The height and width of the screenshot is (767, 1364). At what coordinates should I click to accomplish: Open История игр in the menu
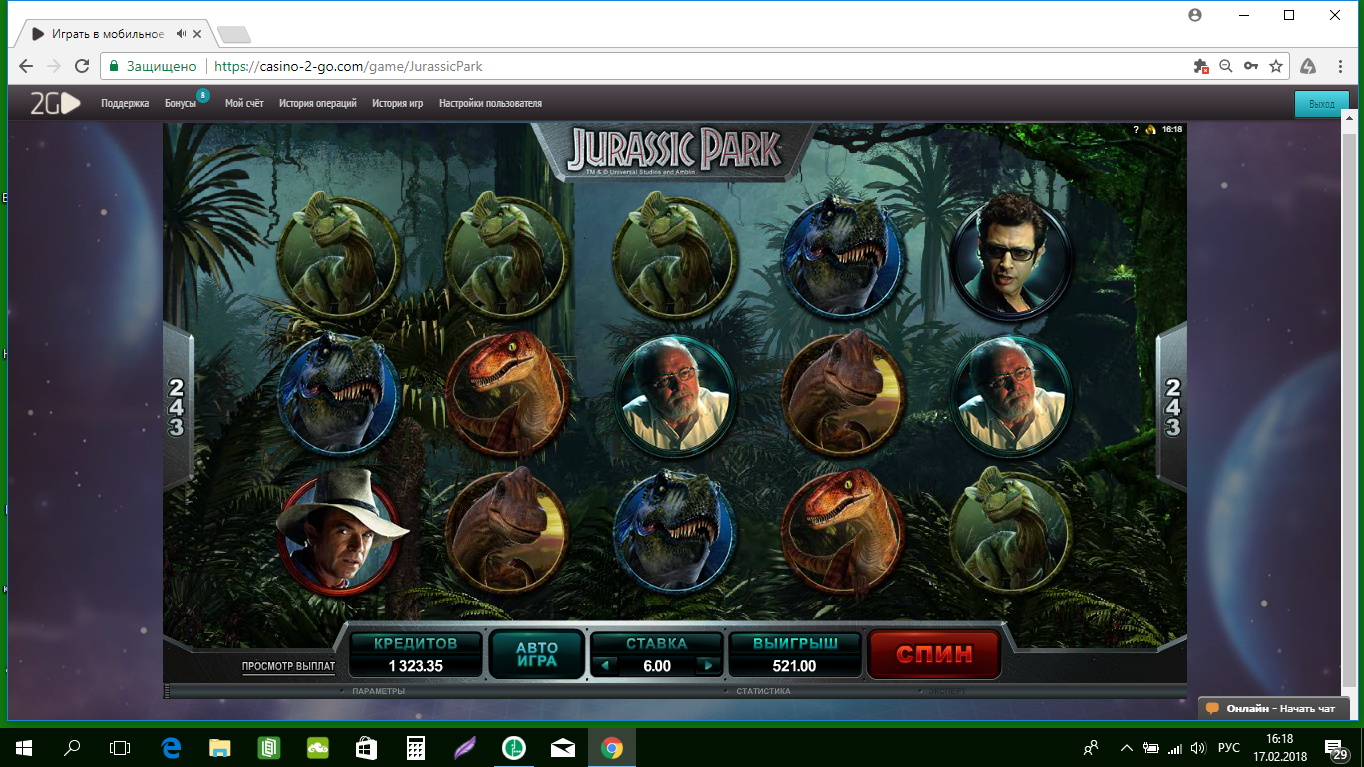[x=397, y=103]
